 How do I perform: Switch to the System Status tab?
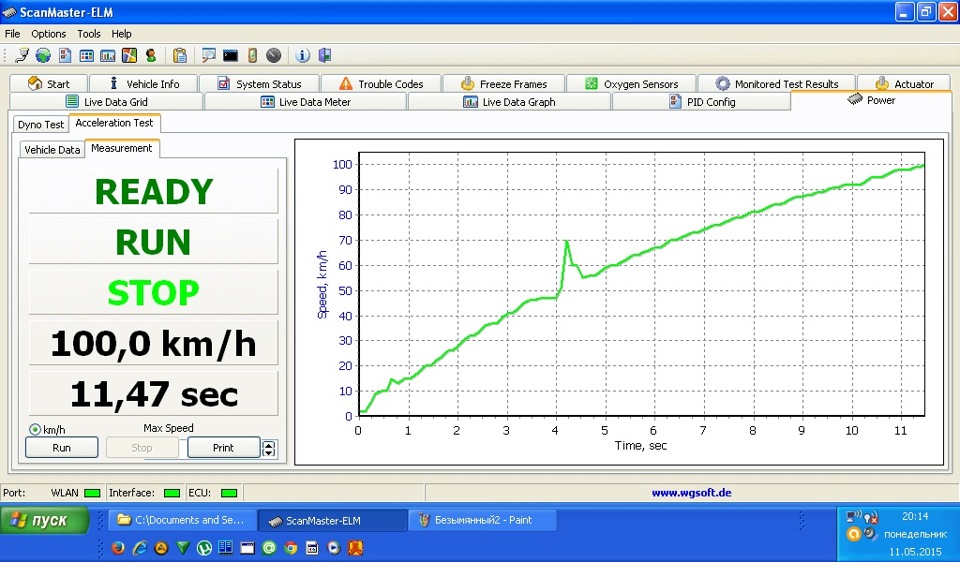pyautogui.click(x=259, y=83)
